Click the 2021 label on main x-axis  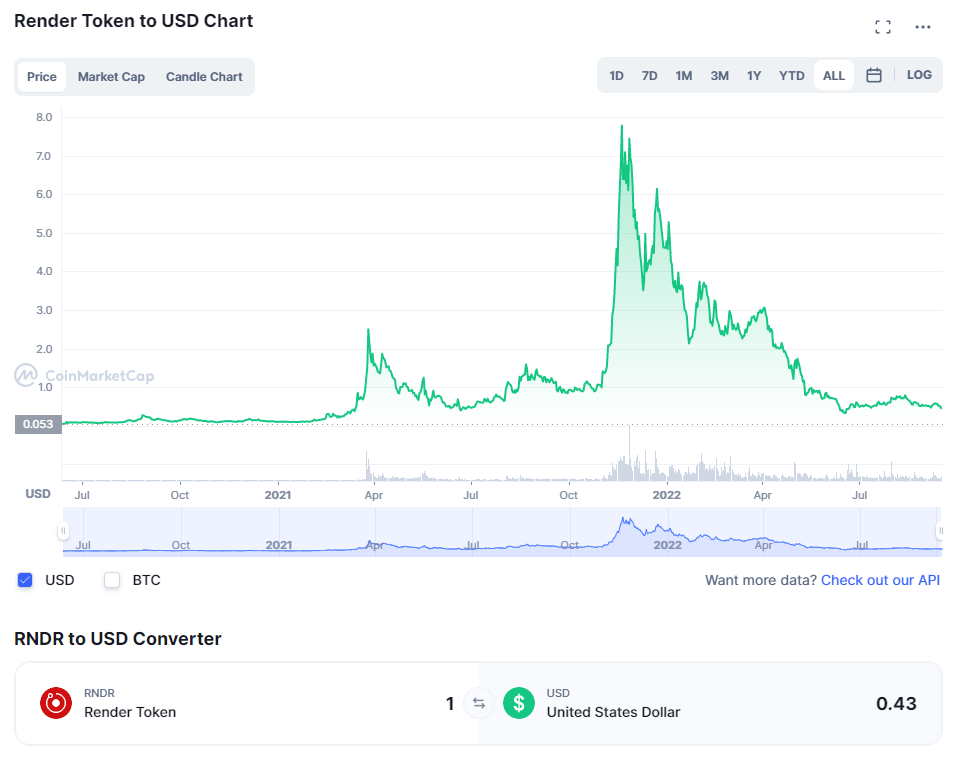[x=278, y=495]
